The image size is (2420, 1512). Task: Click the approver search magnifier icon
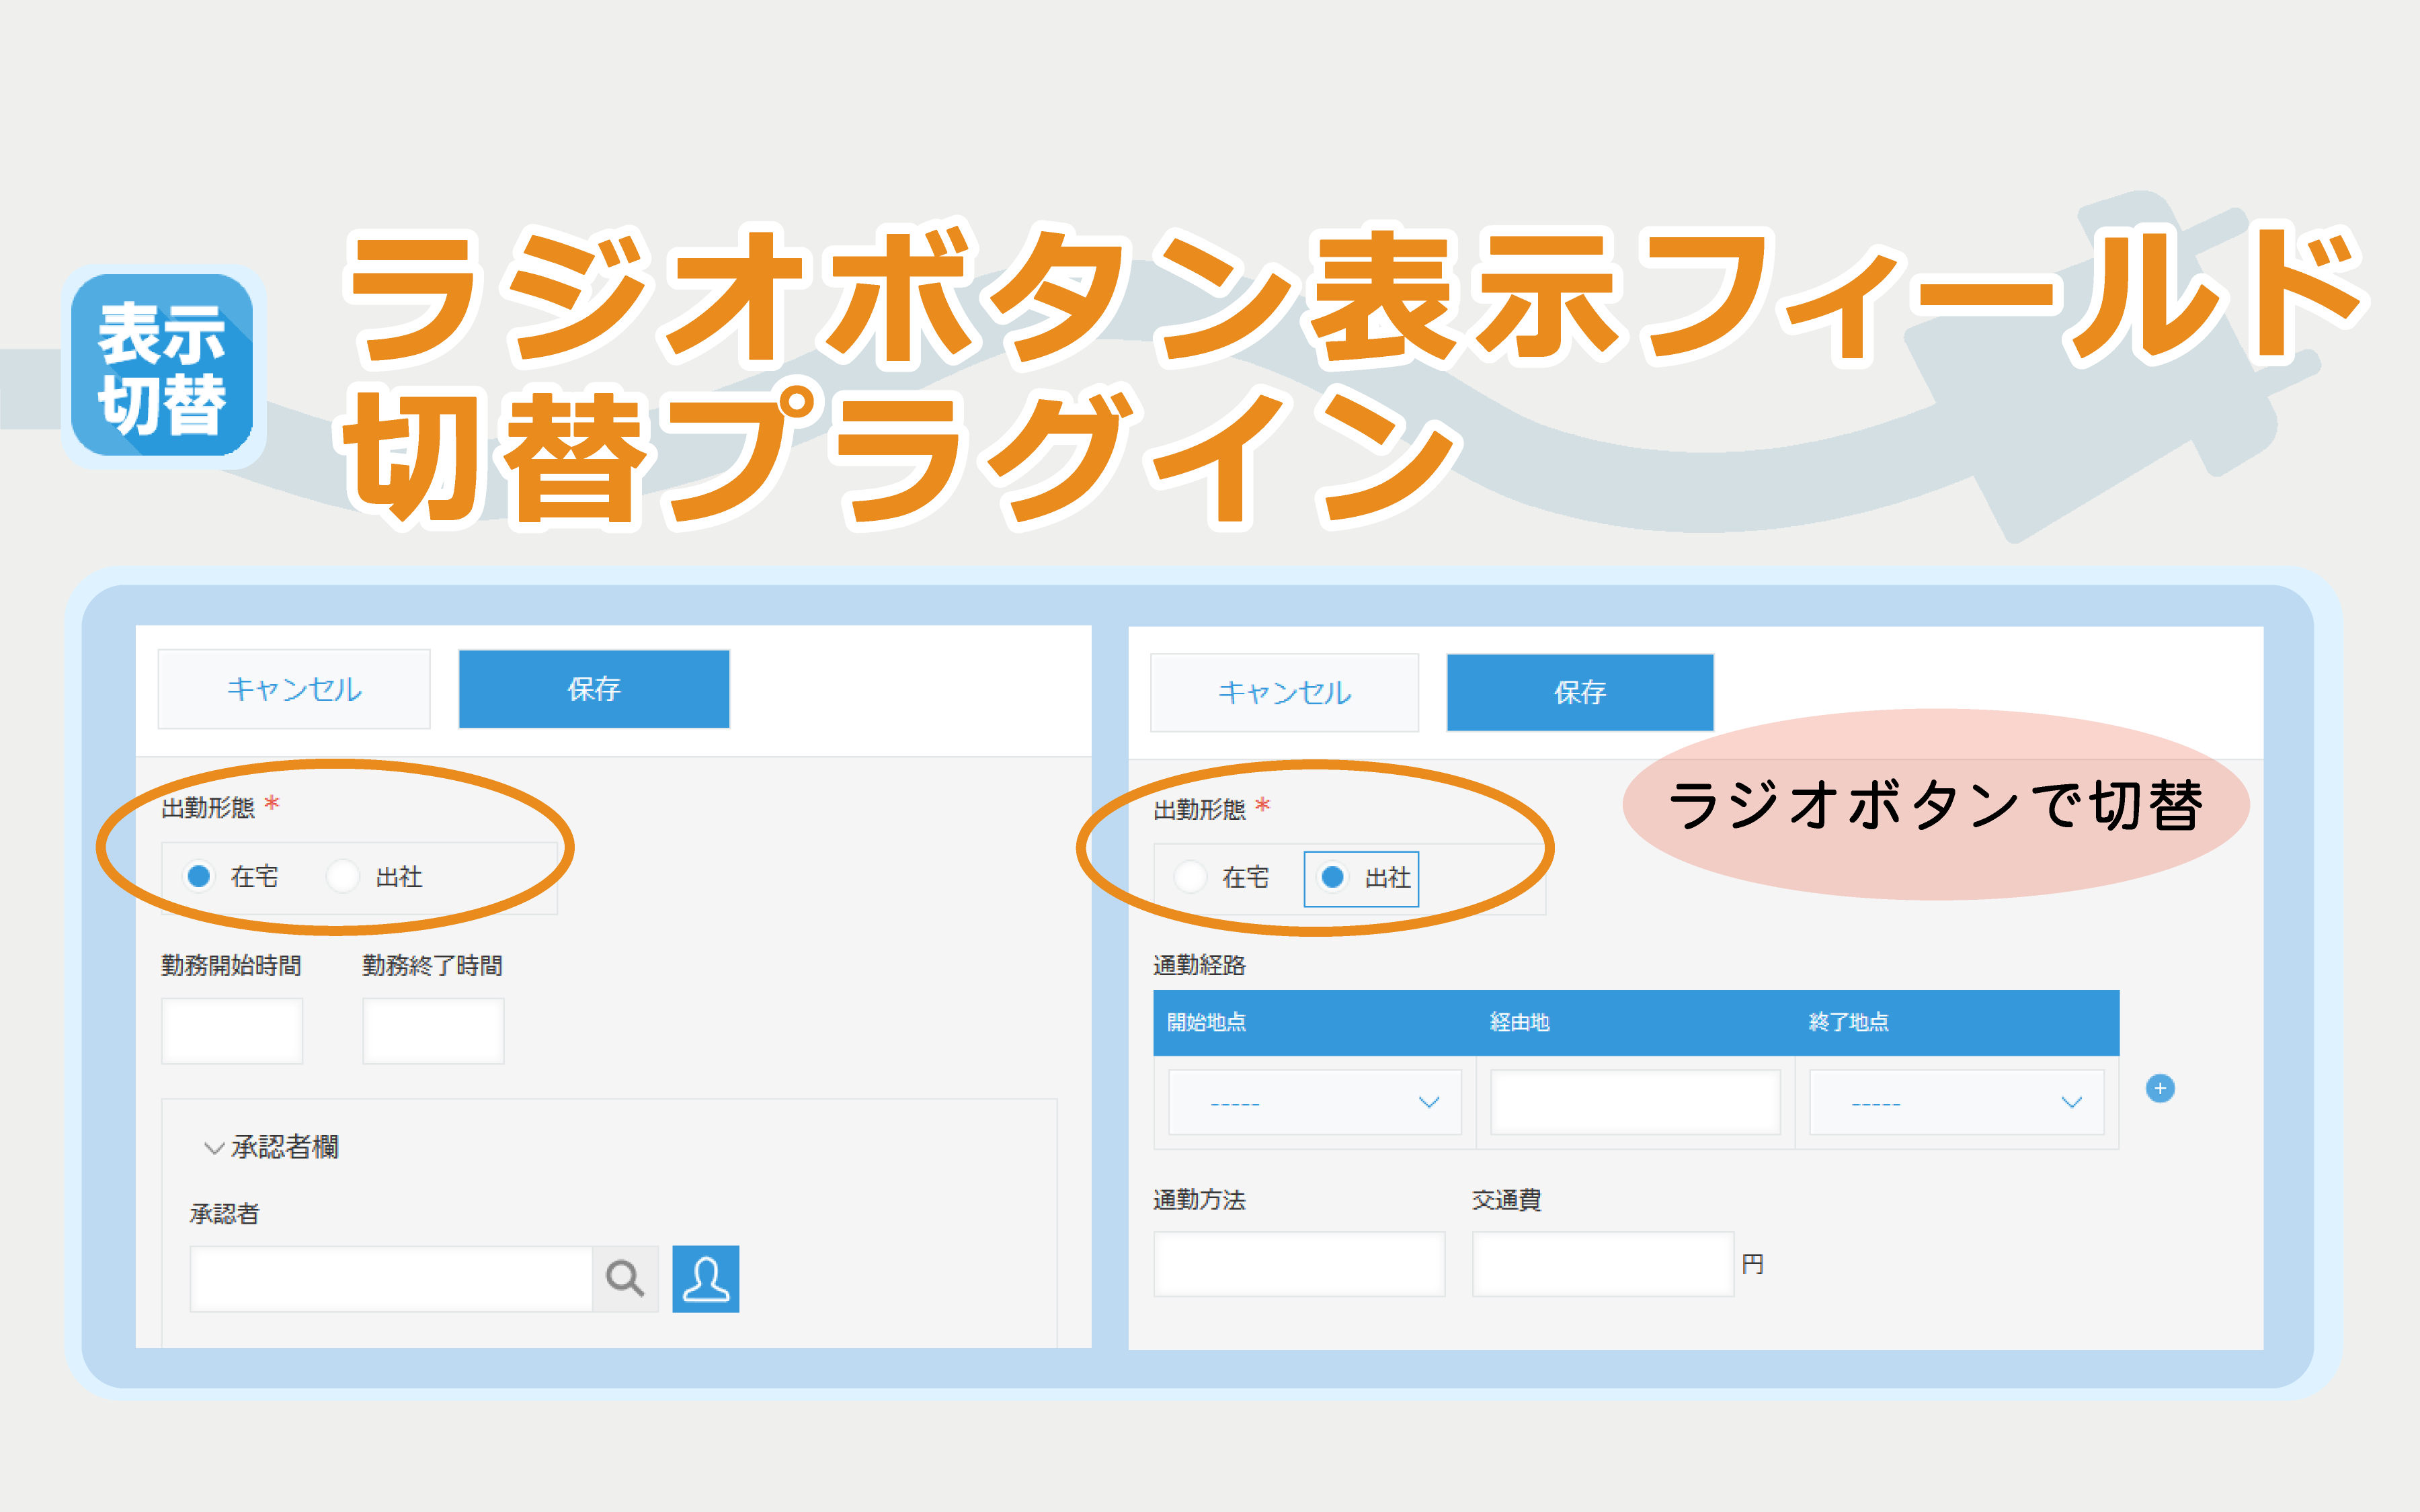[625, 1278]
